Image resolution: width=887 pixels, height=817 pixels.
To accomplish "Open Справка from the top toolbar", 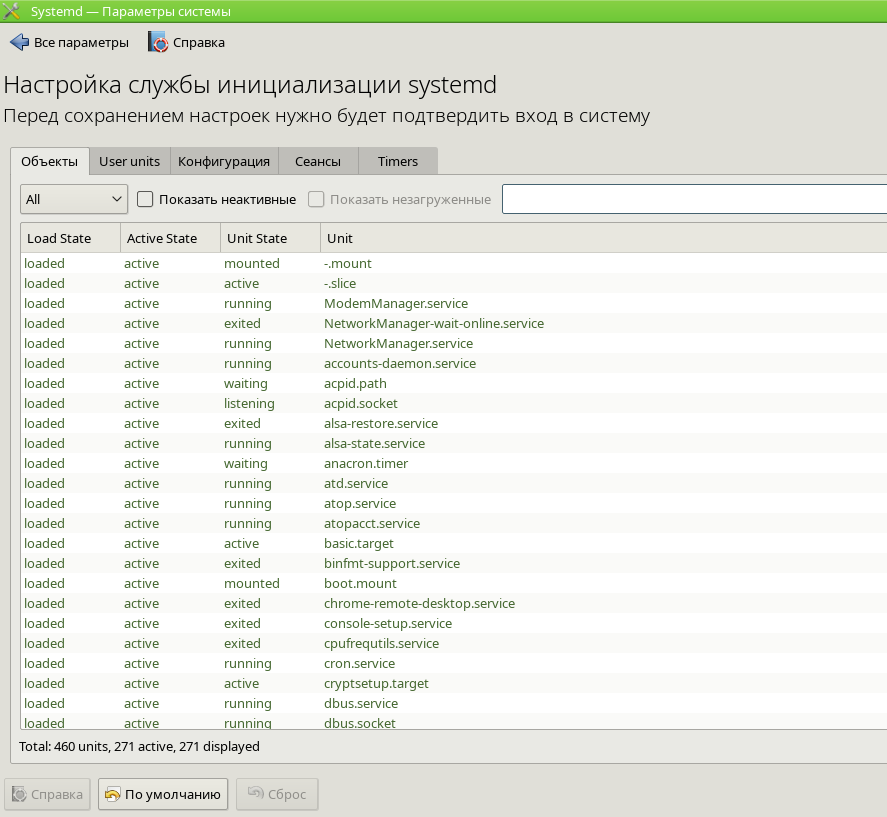I will pos(187,42).
